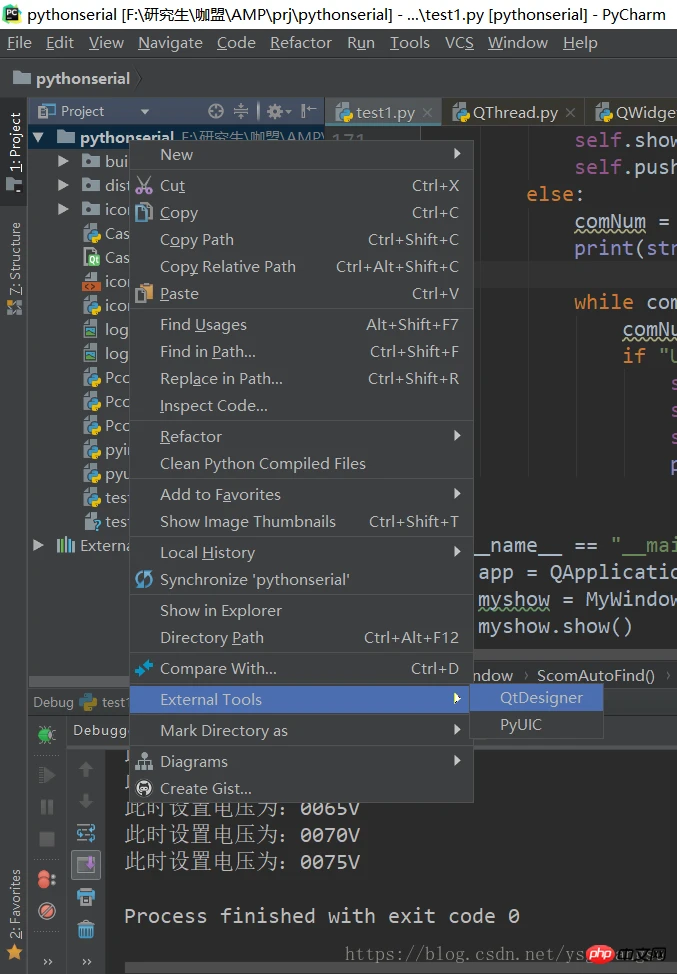View breakpoints with red dots icon
Viewport: 677px width, 974px height.
[47, 879]
